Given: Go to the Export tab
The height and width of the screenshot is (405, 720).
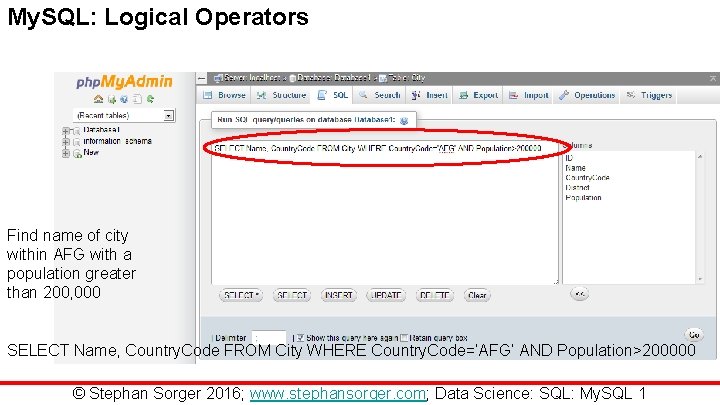Looking at the screenshot, I should pyautogui.click(x=478, y=95).
